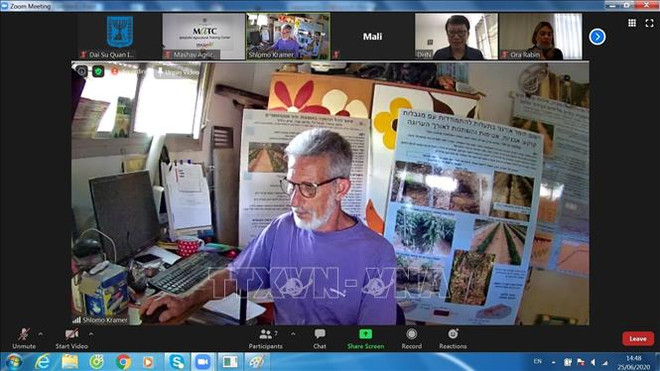This screenshot has height=371, width=660.
Task: Click the green Share Screen icon
Action: point(365,334)
